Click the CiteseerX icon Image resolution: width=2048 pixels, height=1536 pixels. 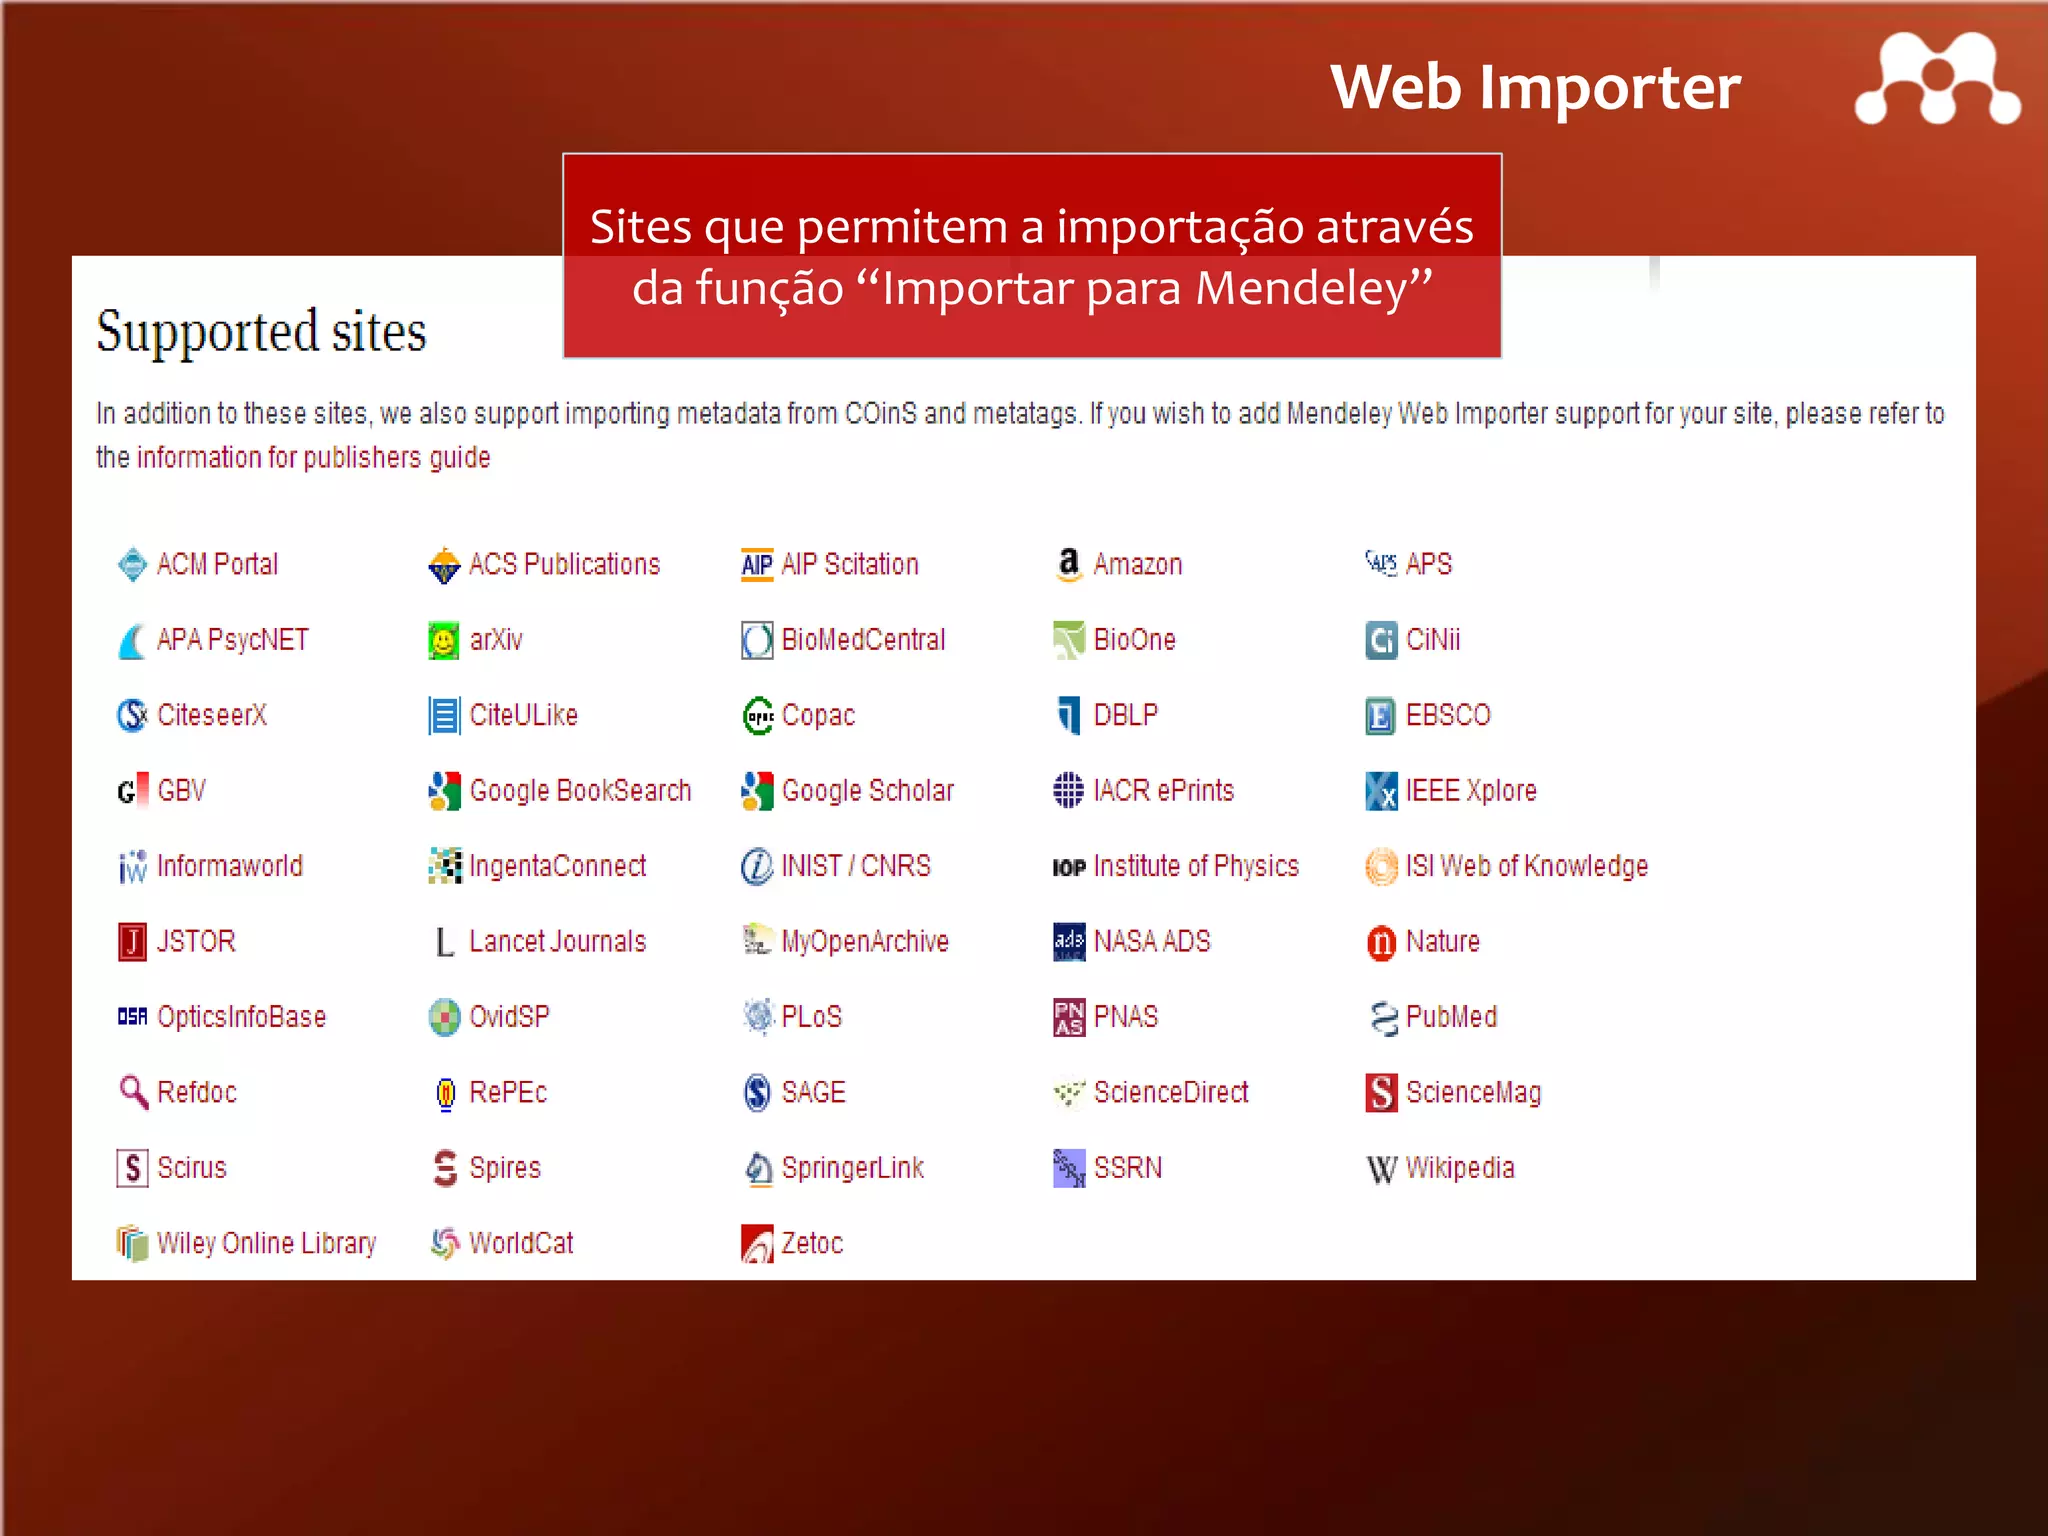coord(132,716)
